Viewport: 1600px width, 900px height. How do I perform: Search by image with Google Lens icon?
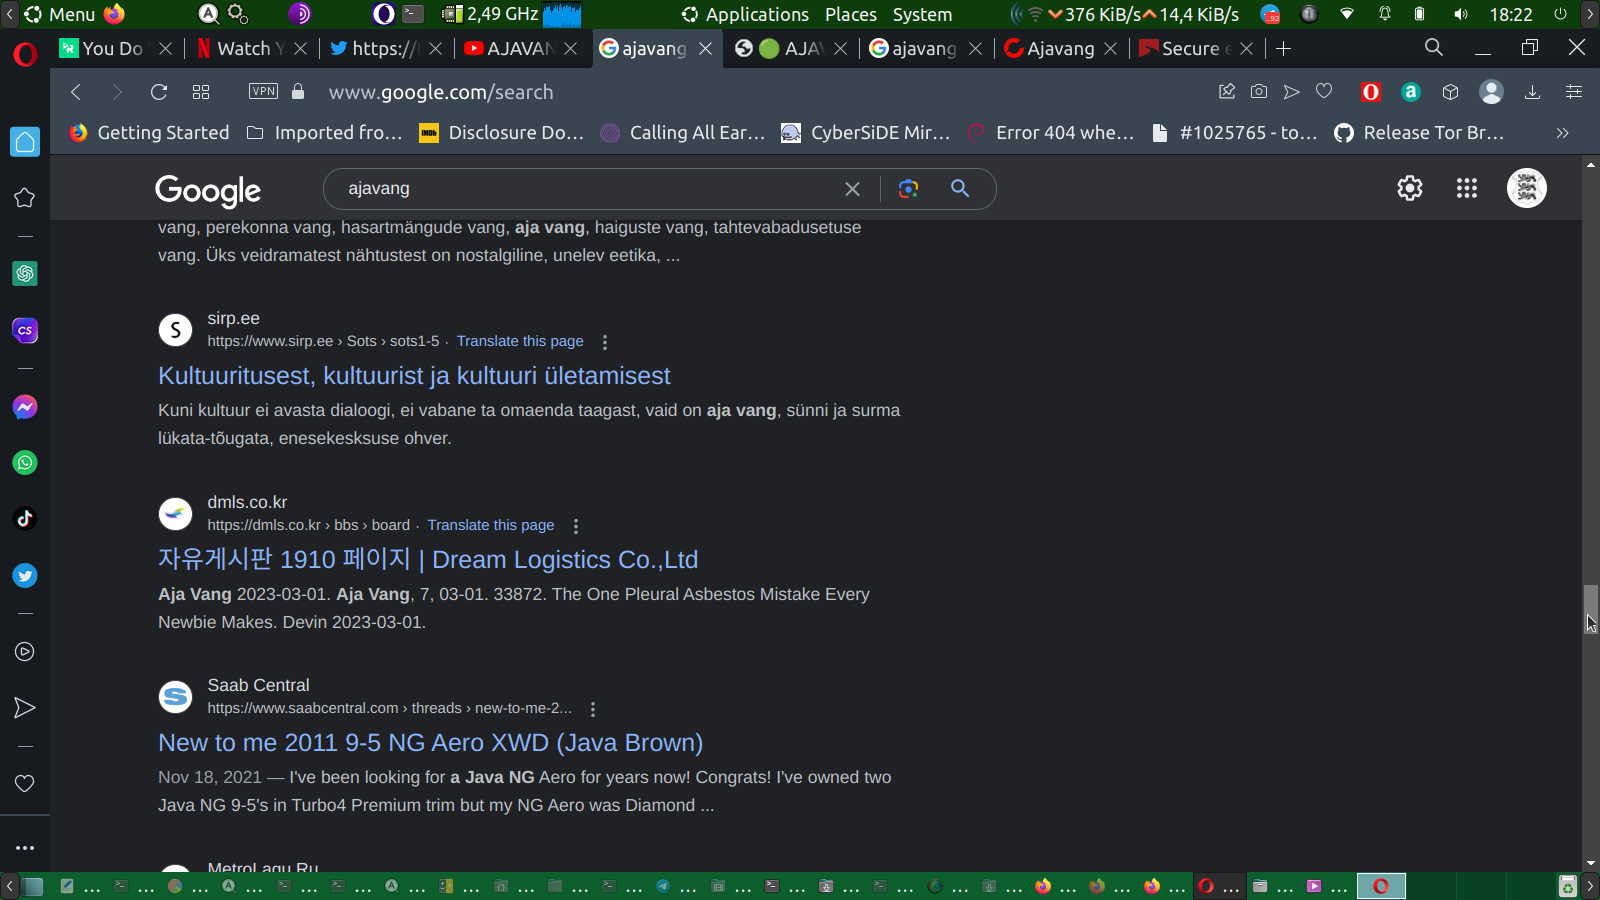click(x=908, y=189)
